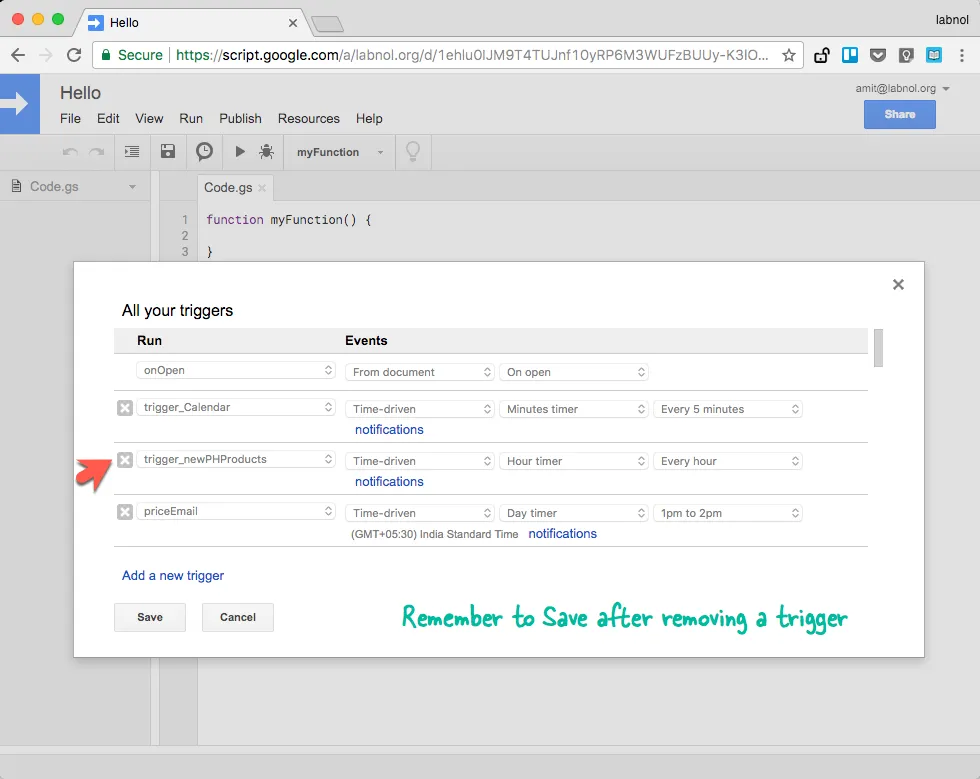Click the triggers dialog scrollbar
Viewport: 980px width, 779px height.
click(x=878, y=349)
